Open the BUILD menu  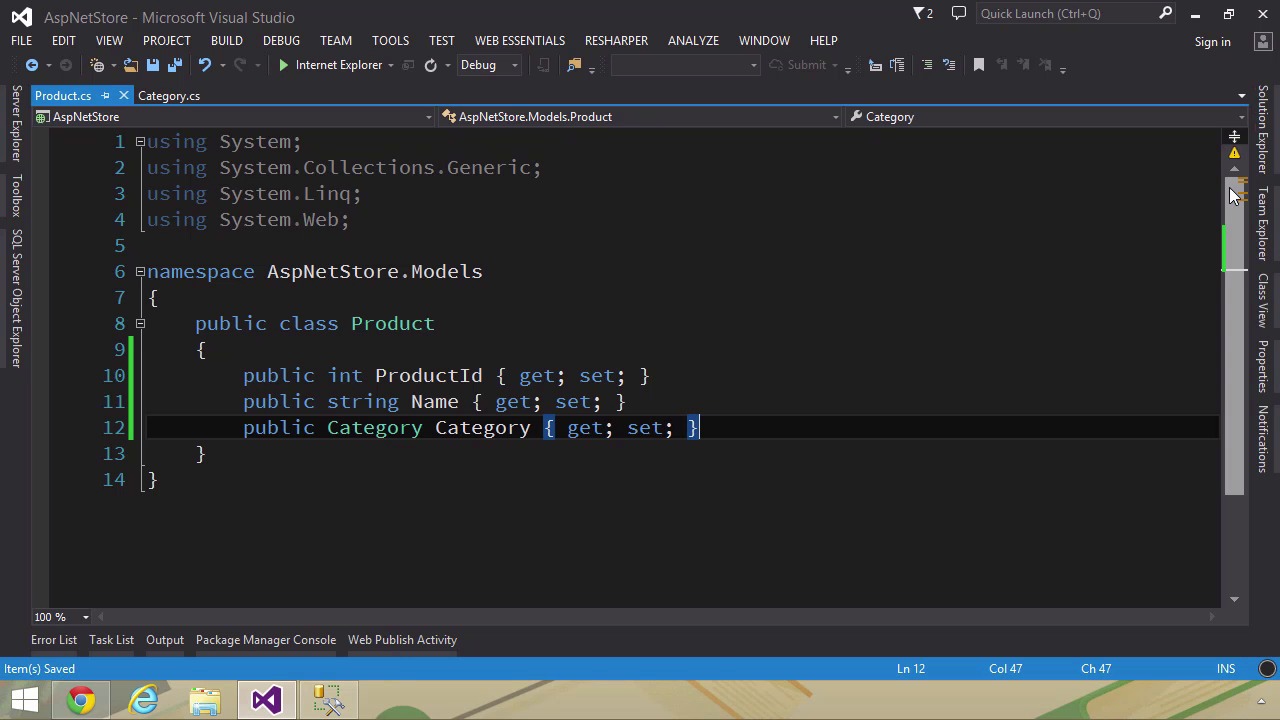pyautogui.click(x=226, y=41)
